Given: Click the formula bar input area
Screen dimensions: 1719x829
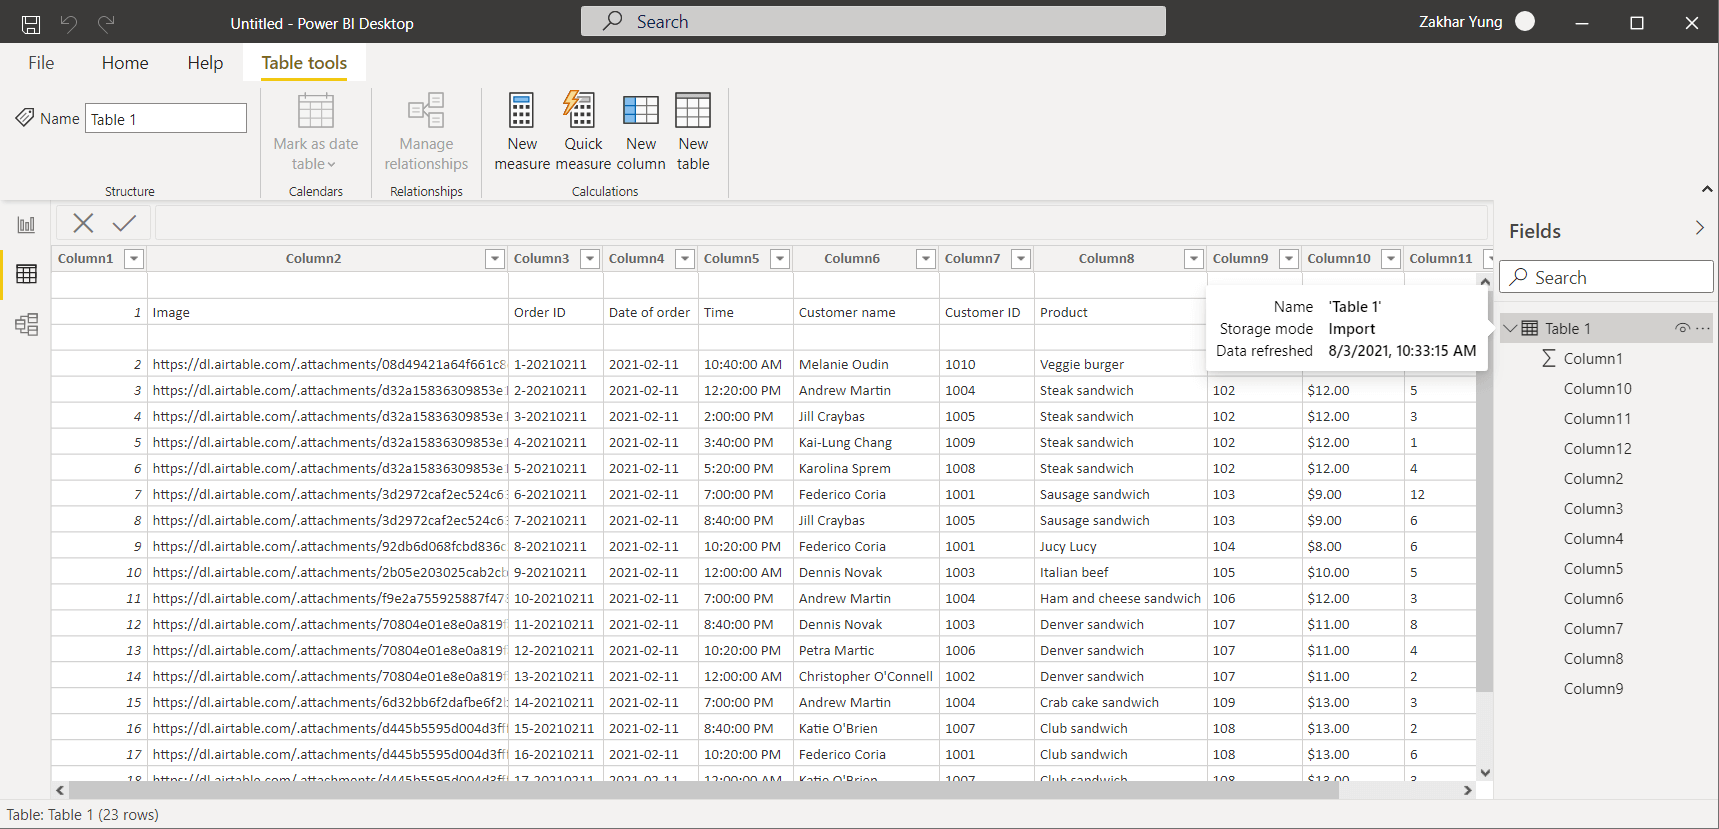Looking at the screenshot, I should (x=821, y=223).
